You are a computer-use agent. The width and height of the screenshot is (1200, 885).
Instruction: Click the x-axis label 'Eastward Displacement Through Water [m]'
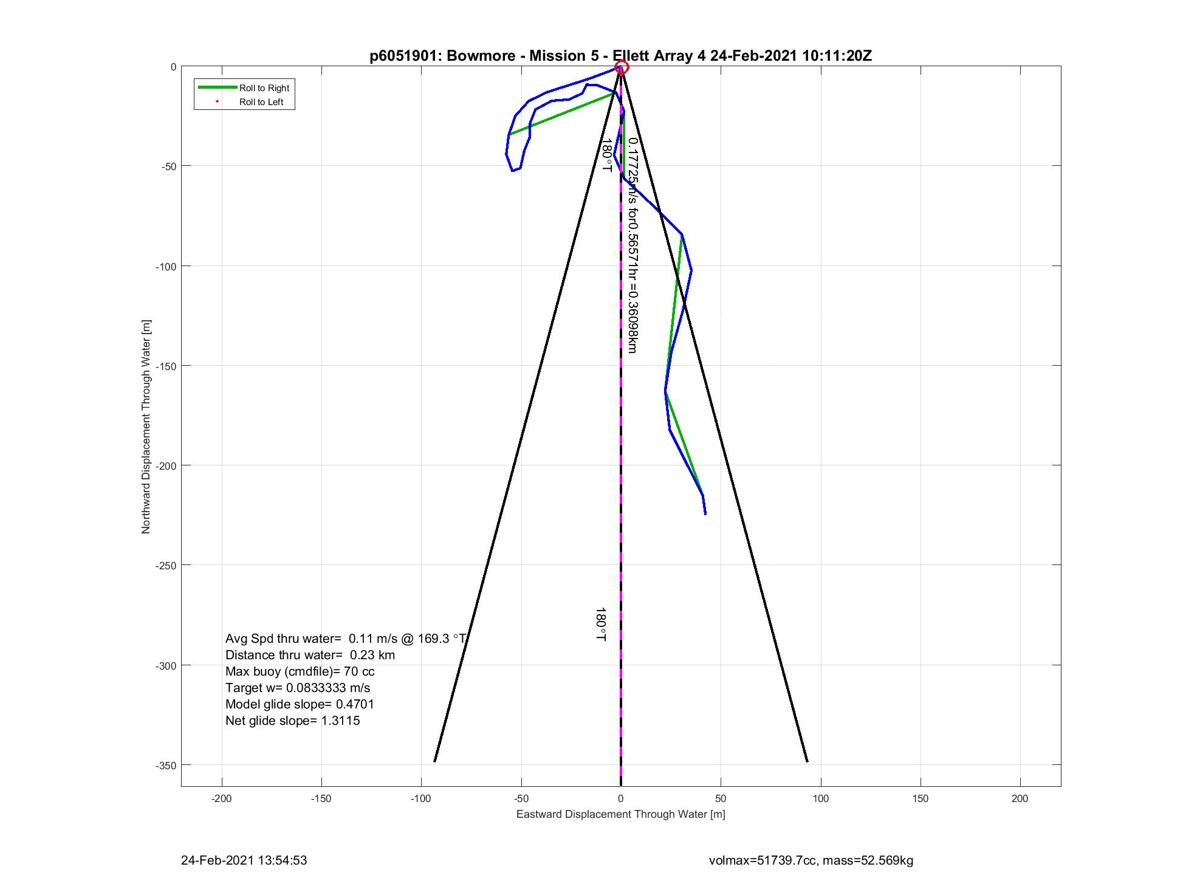(x=620, y=815)
